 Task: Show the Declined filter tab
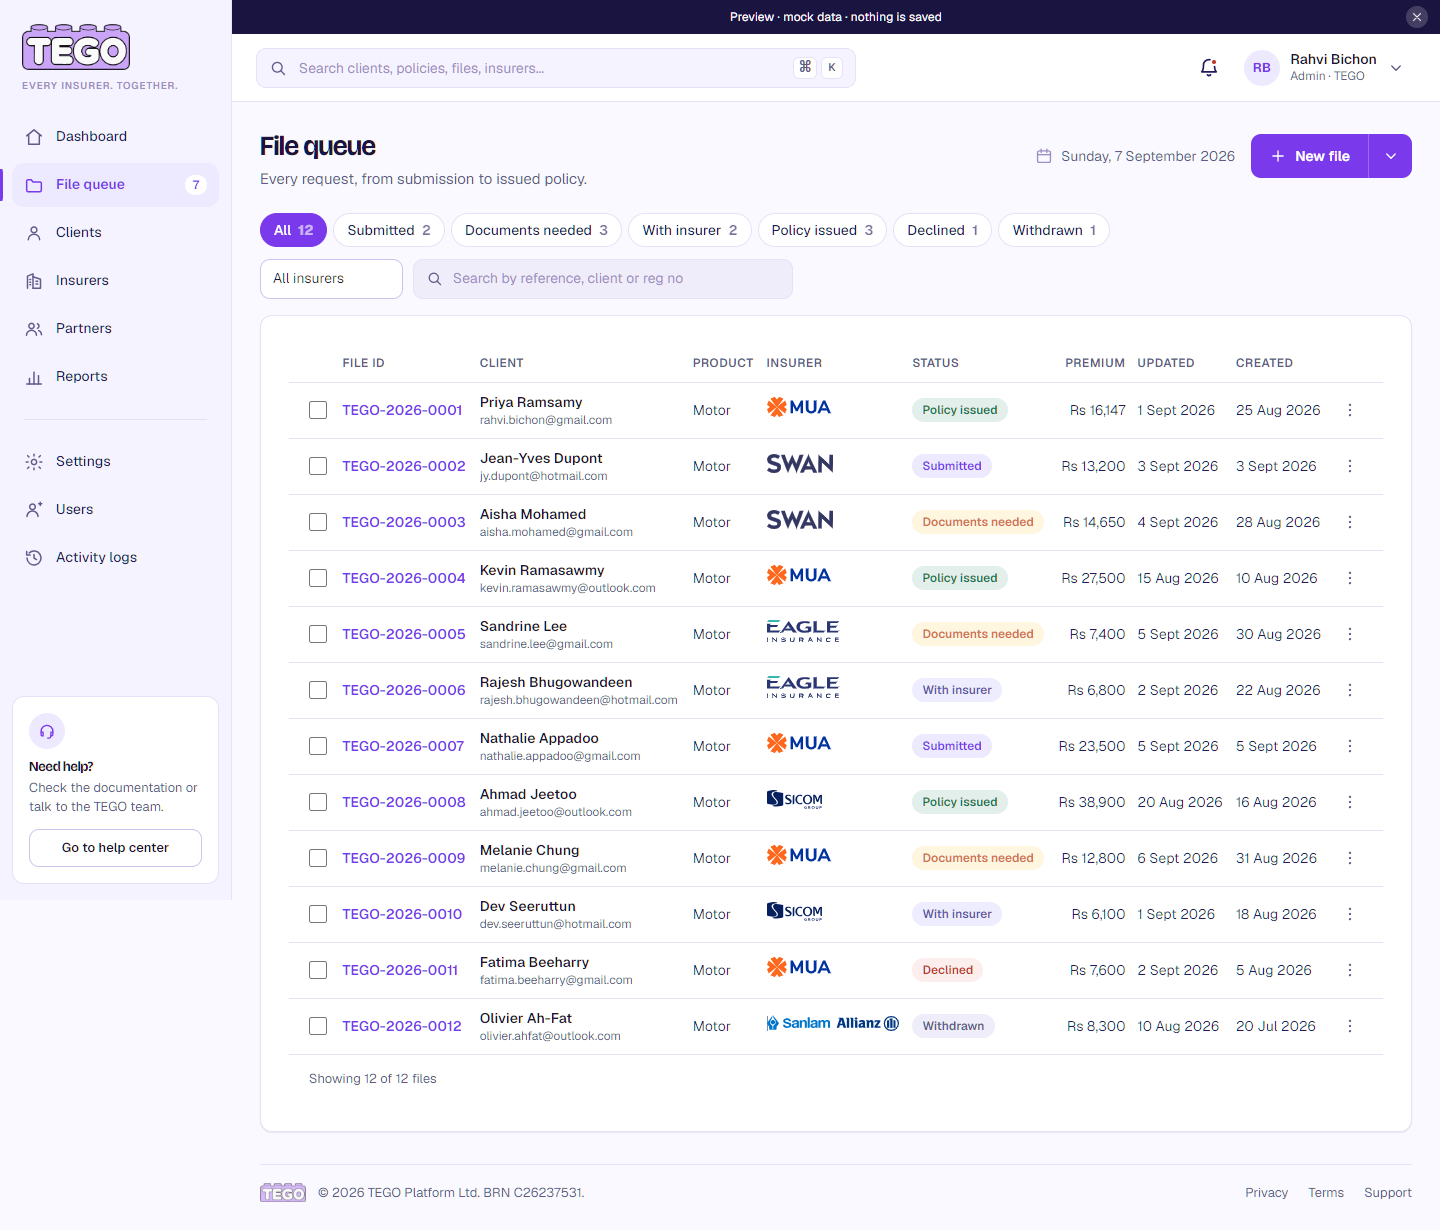[x=942, y=230]
